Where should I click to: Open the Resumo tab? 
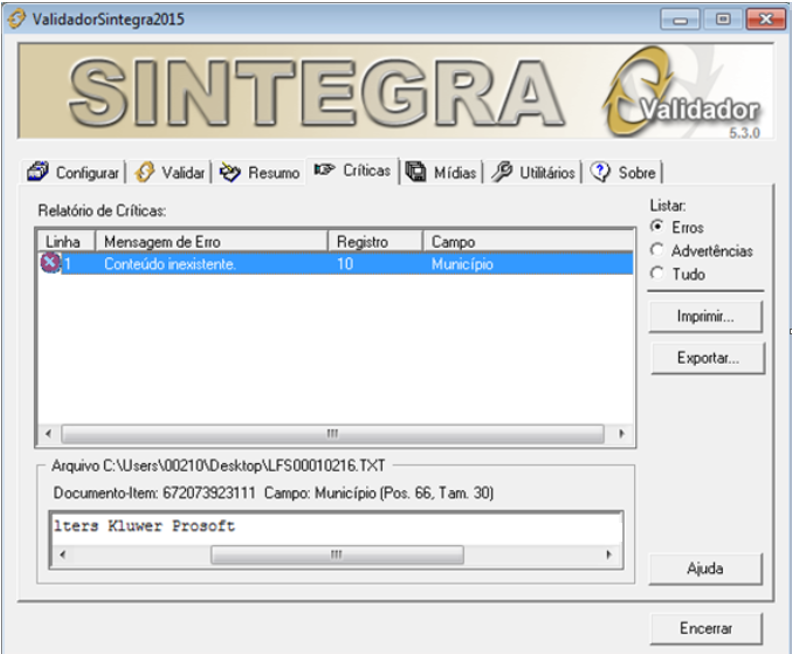coord(260,172)
